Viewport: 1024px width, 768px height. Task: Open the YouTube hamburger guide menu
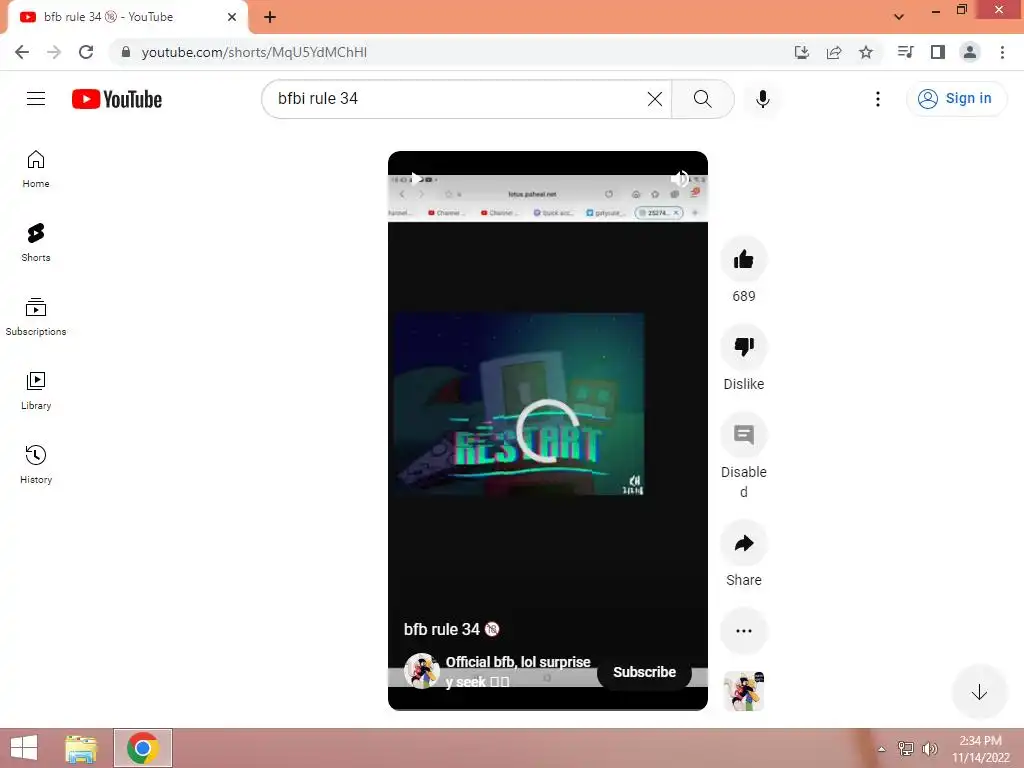pyautogui.click(x=36, y=99)
